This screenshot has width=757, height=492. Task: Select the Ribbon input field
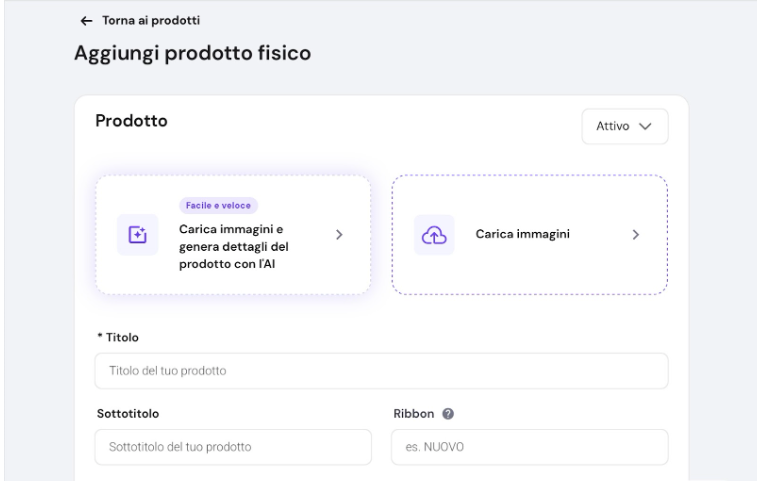click(x=529, y=447)
